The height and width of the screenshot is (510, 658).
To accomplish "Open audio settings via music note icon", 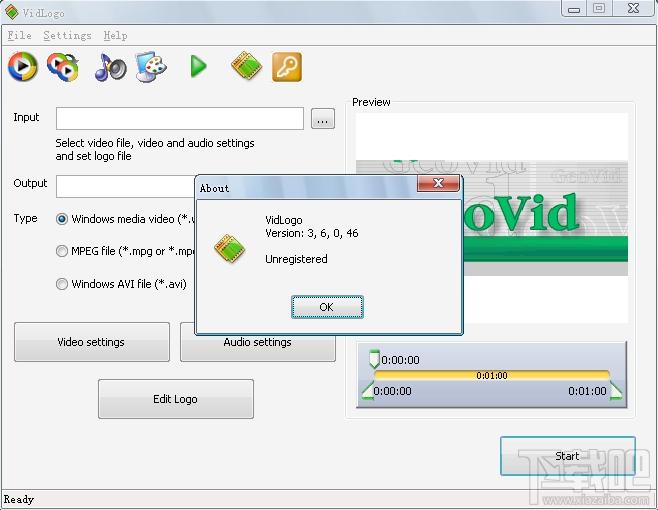I will tap(110, 67).
